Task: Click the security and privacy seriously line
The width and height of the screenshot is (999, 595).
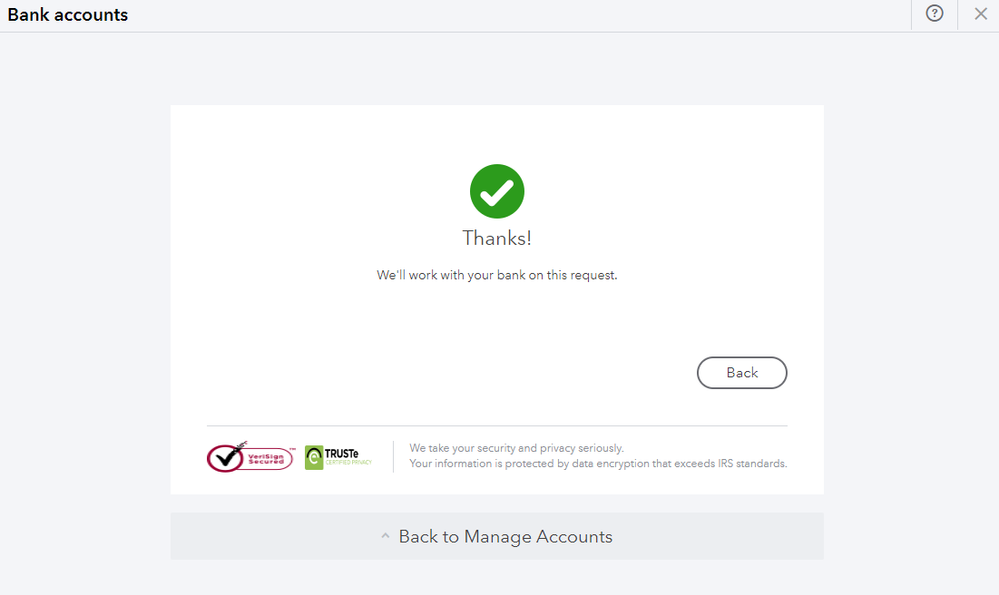Action: [516, 448]
